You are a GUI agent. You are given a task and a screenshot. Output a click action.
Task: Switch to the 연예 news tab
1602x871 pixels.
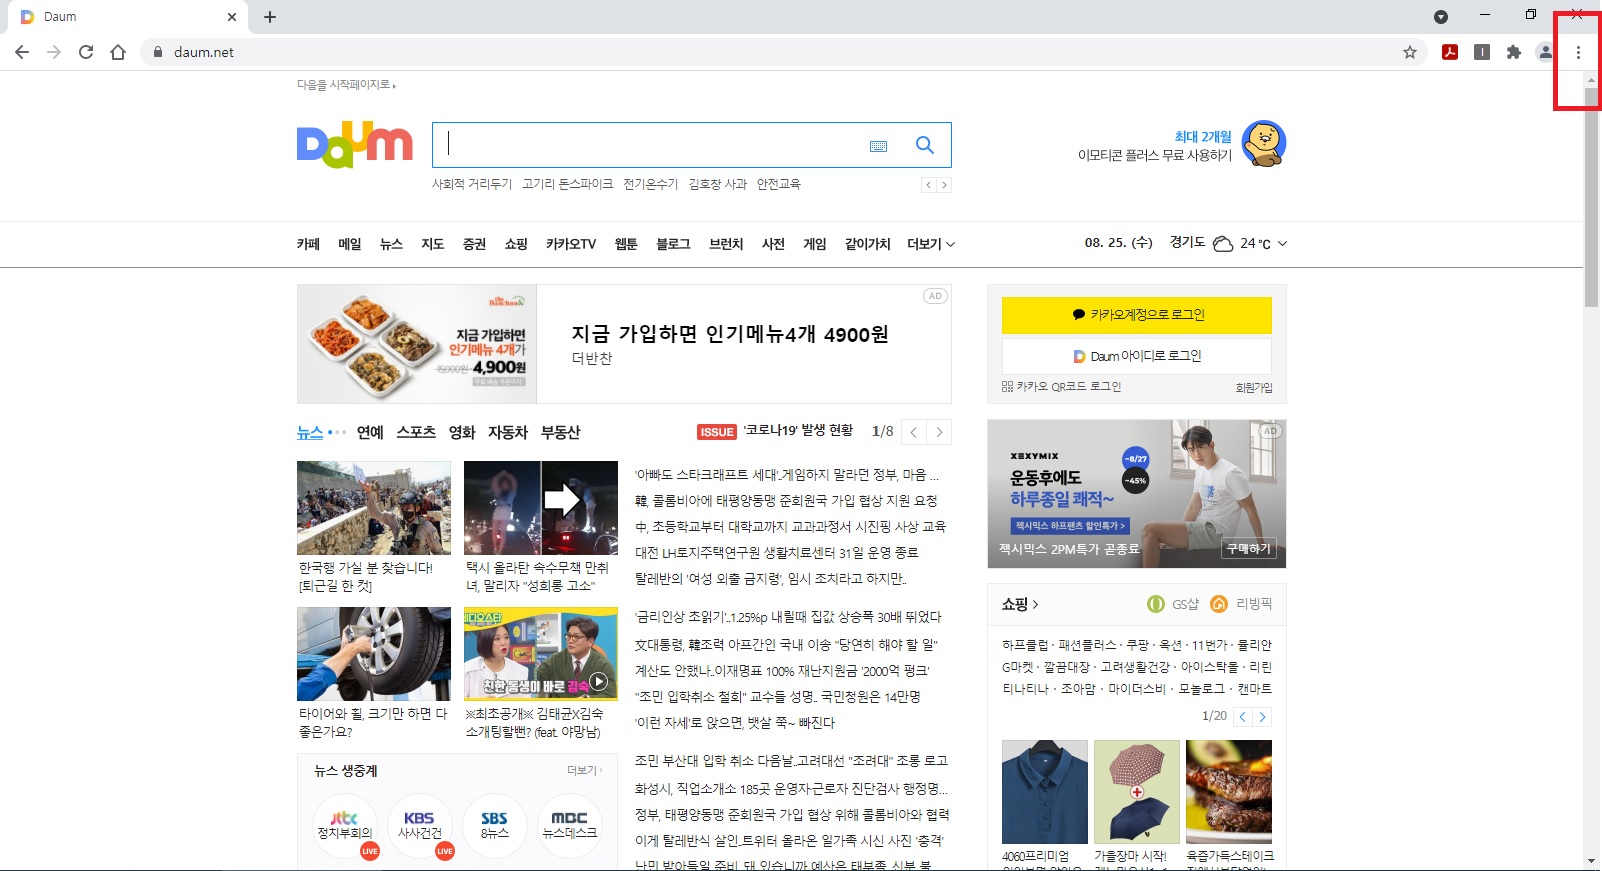(x=370, y=432)
